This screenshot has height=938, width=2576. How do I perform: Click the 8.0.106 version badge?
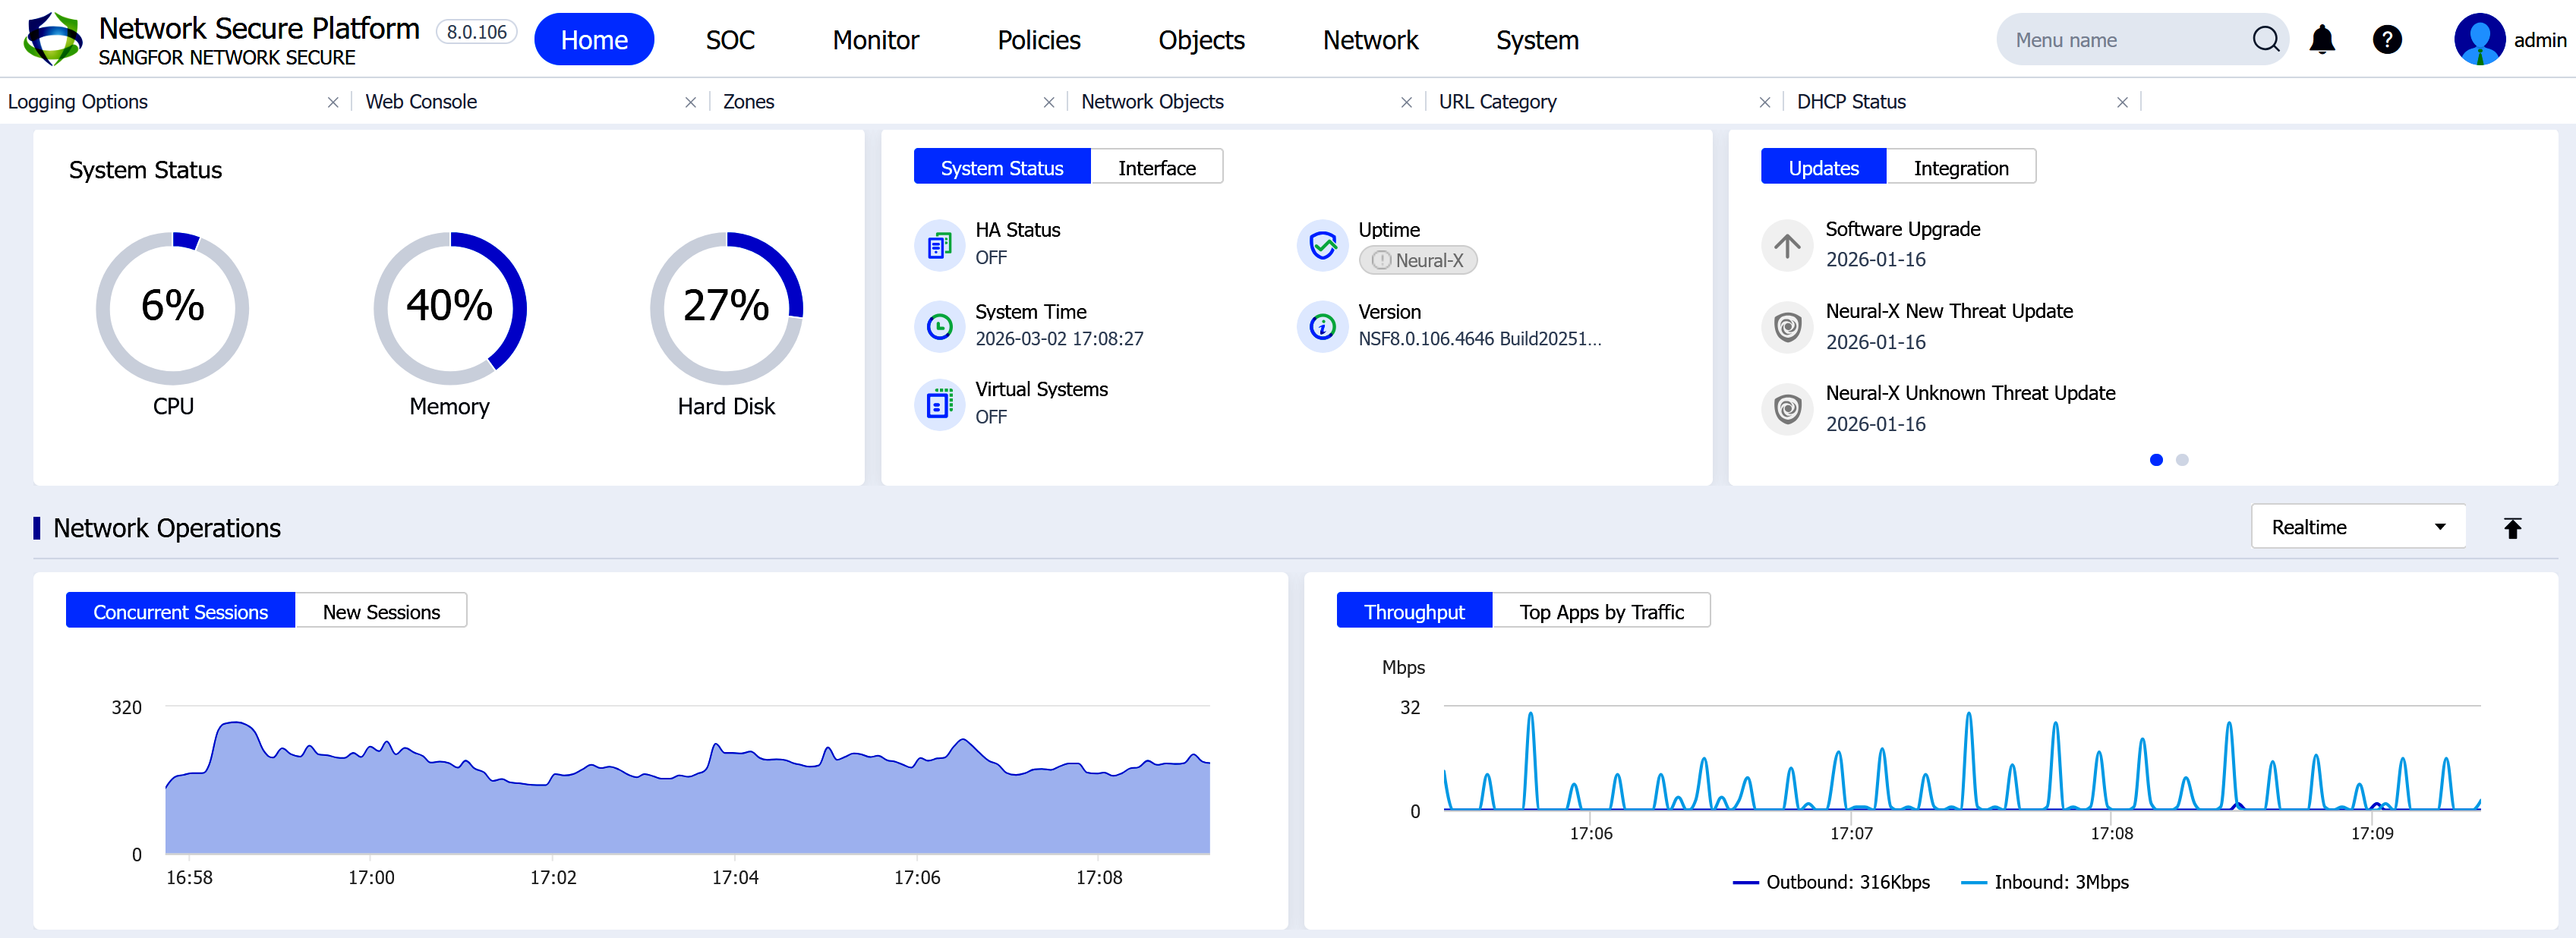(476, 32)
